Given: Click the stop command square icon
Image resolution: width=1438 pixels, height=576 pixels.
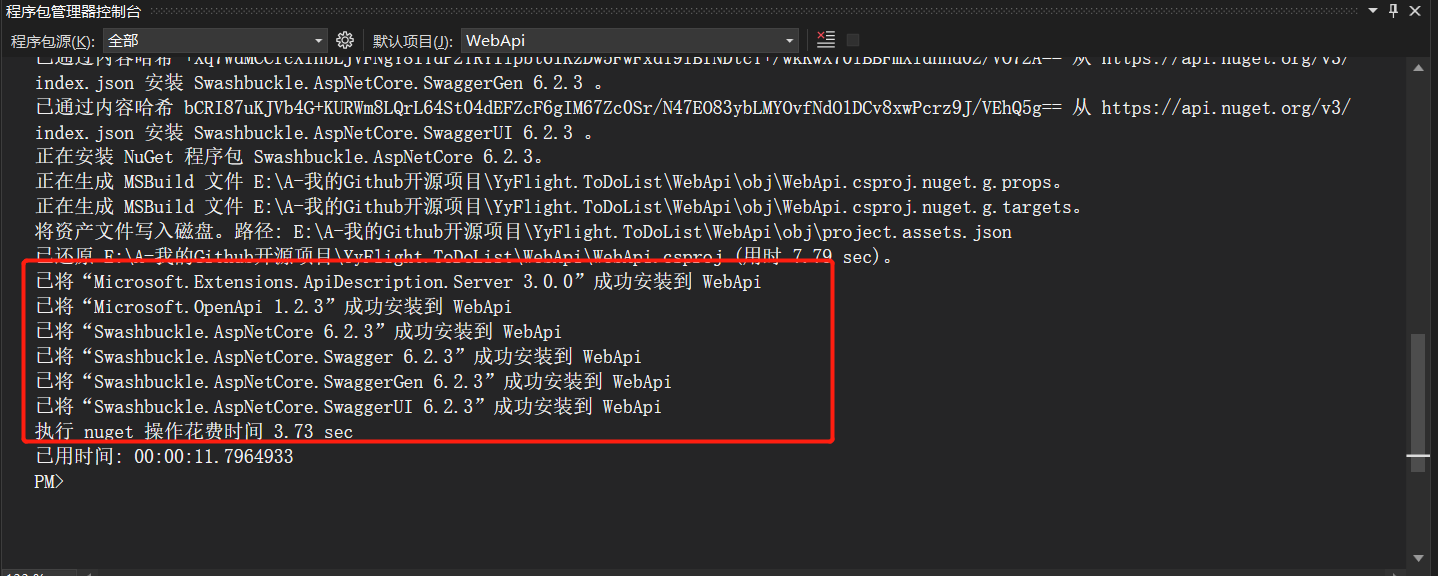Looking at the screenshot, I should click(851, 39).
